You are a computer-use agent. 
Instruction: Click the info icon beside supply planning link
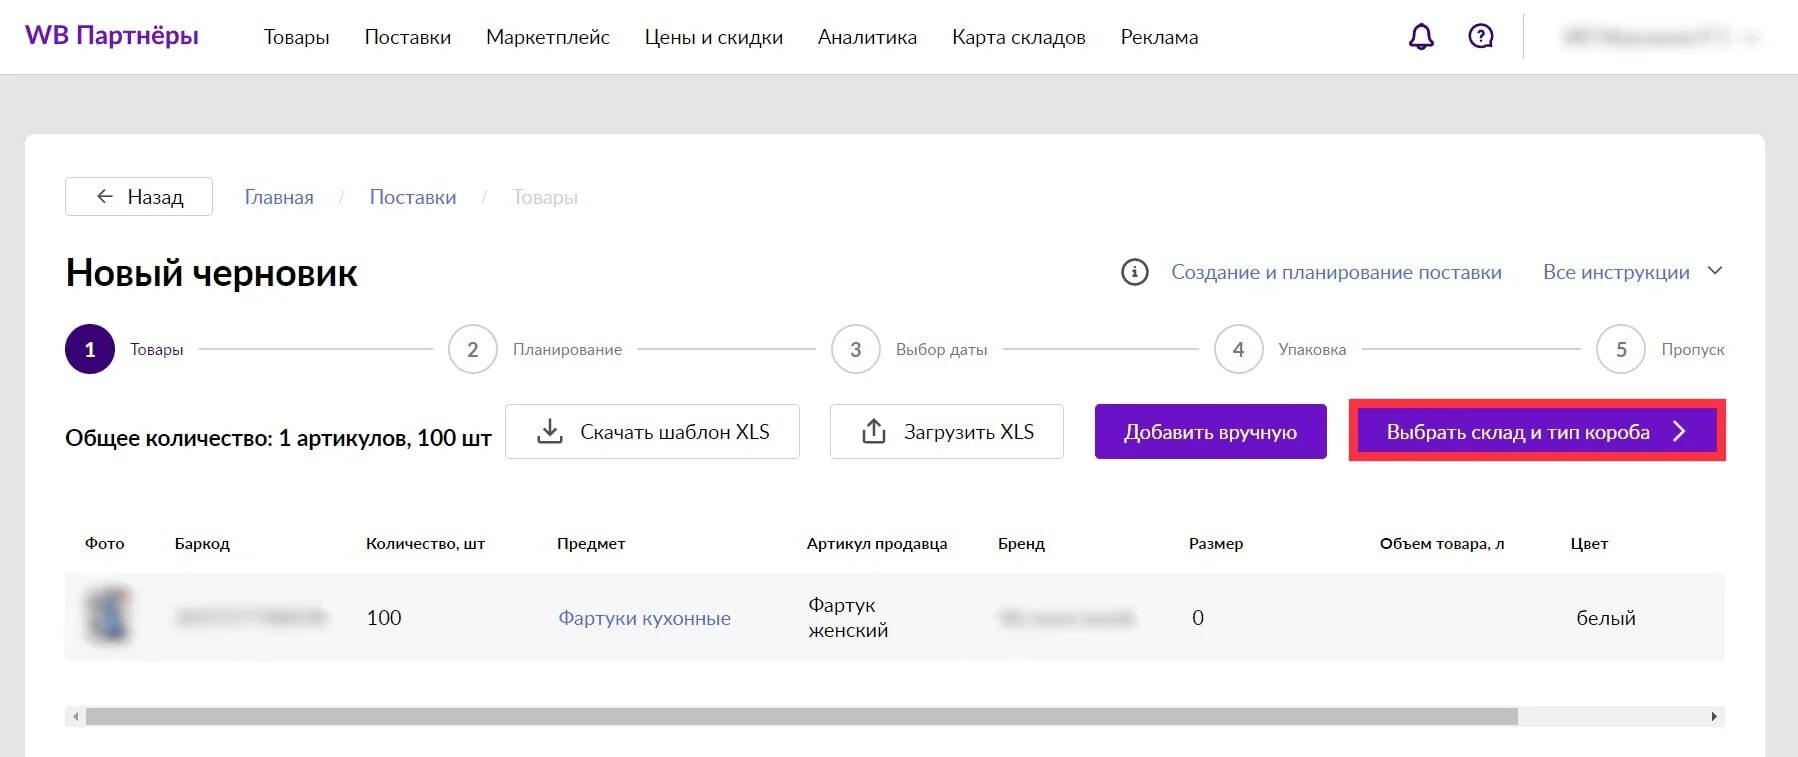click(x=1135, y=272)
